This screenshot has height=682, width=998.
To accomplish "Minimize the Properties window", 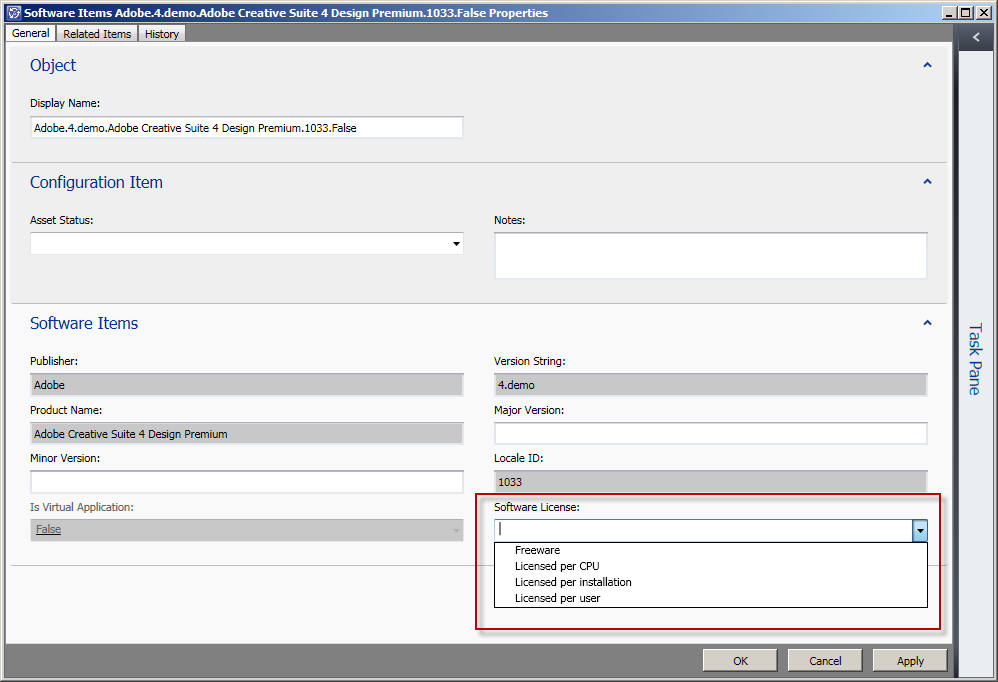I will coord(950,13).
